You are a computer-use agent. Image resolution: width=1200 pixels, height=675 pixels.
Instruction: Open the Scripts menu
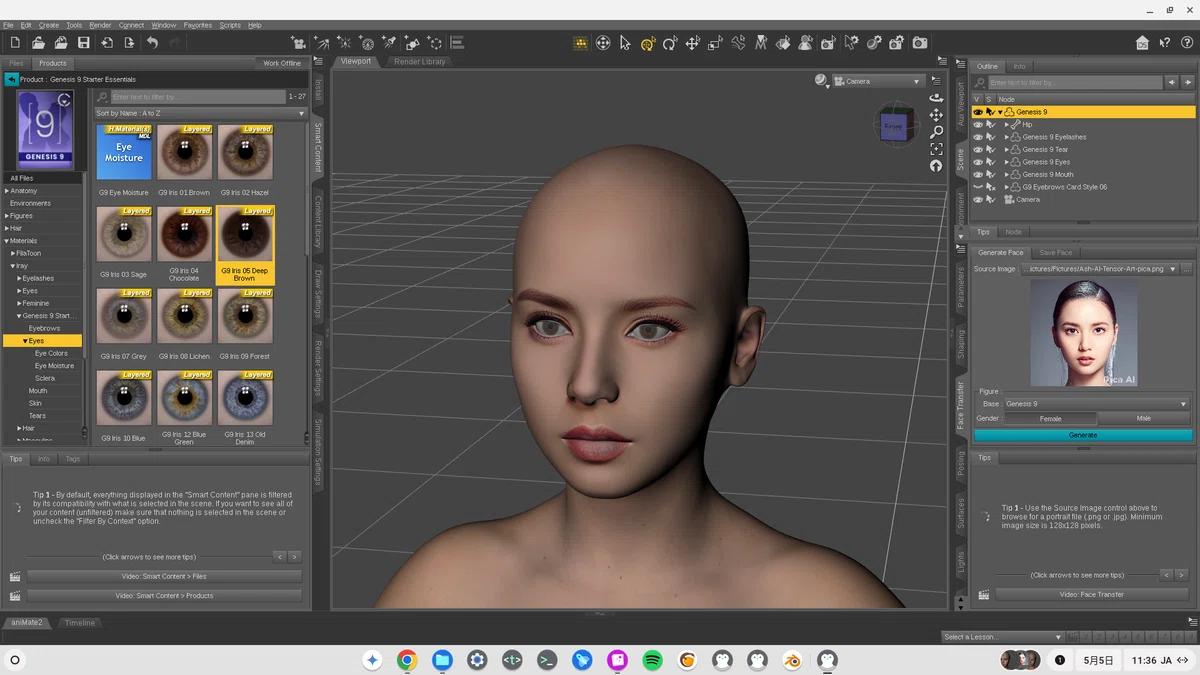(x=230, y=25)
